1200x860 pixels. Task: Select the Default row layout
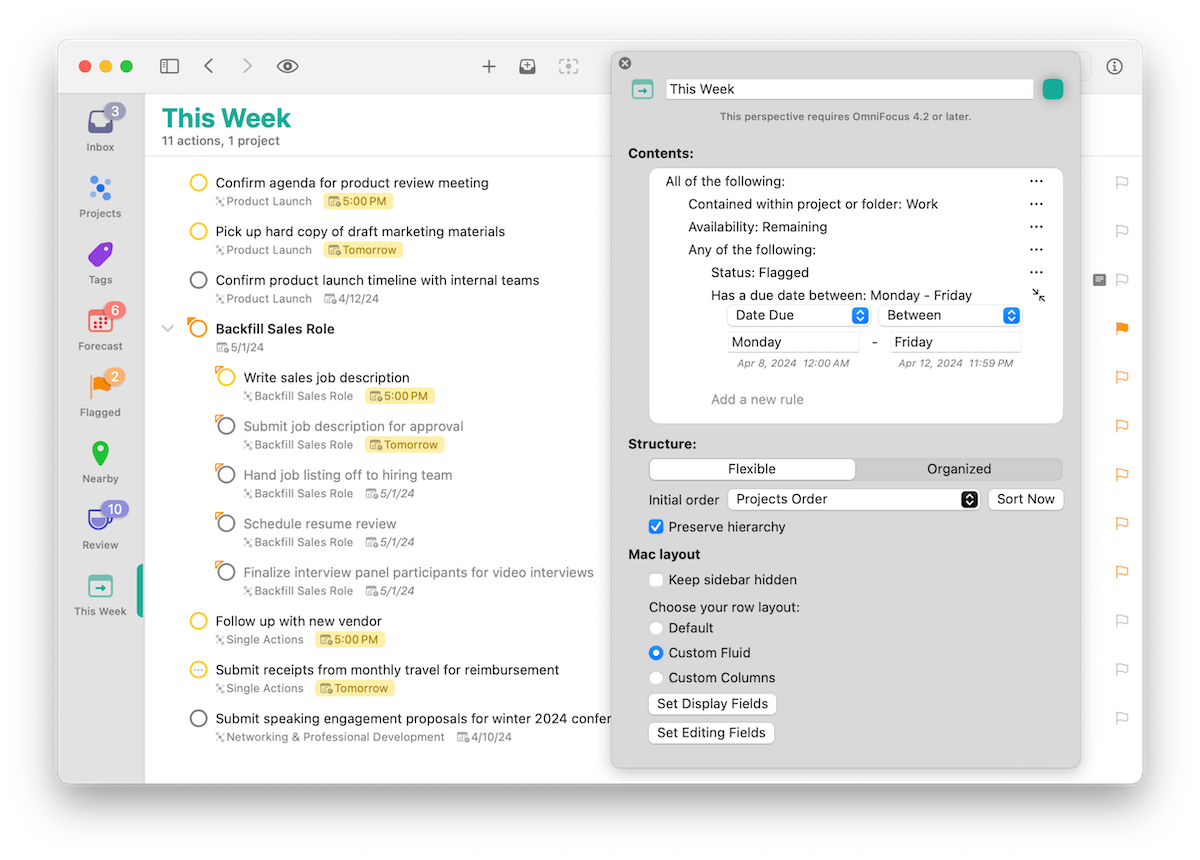click(x=656, y=628)
